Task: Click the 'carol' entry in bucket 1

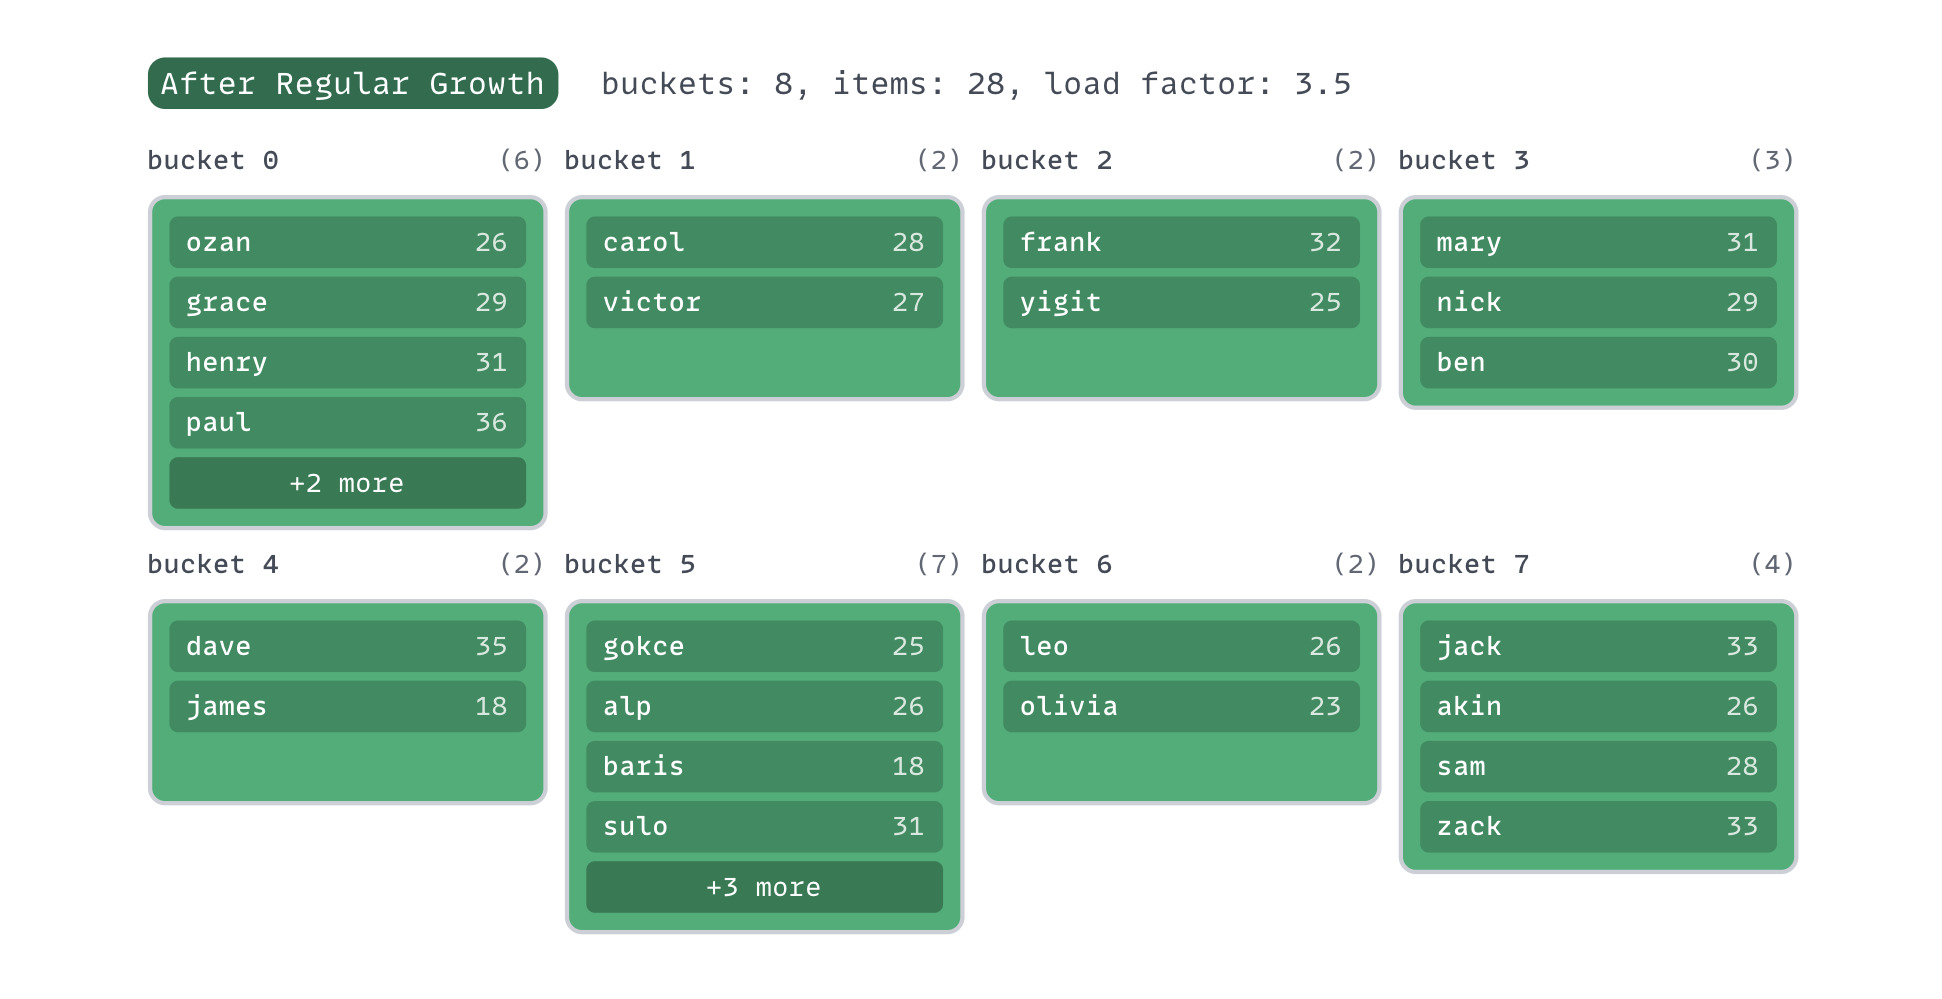Action: 764,242
